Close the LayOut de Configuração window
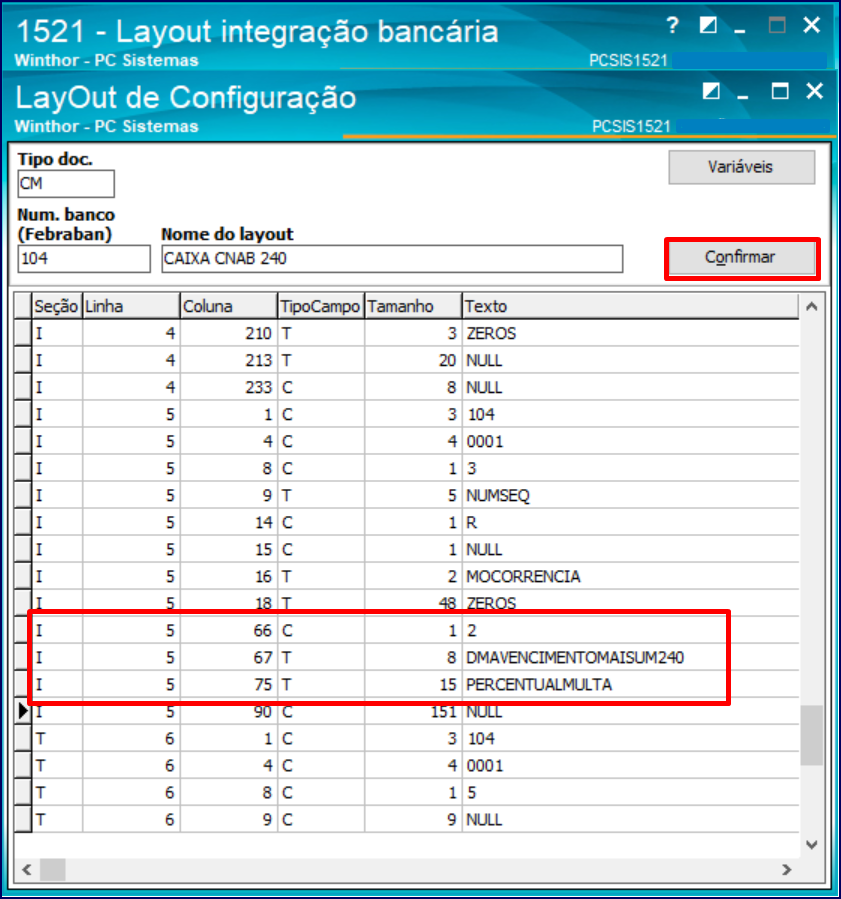Viewport: 841px width, 899px height. pyautogui.click(x=815, y=91)
